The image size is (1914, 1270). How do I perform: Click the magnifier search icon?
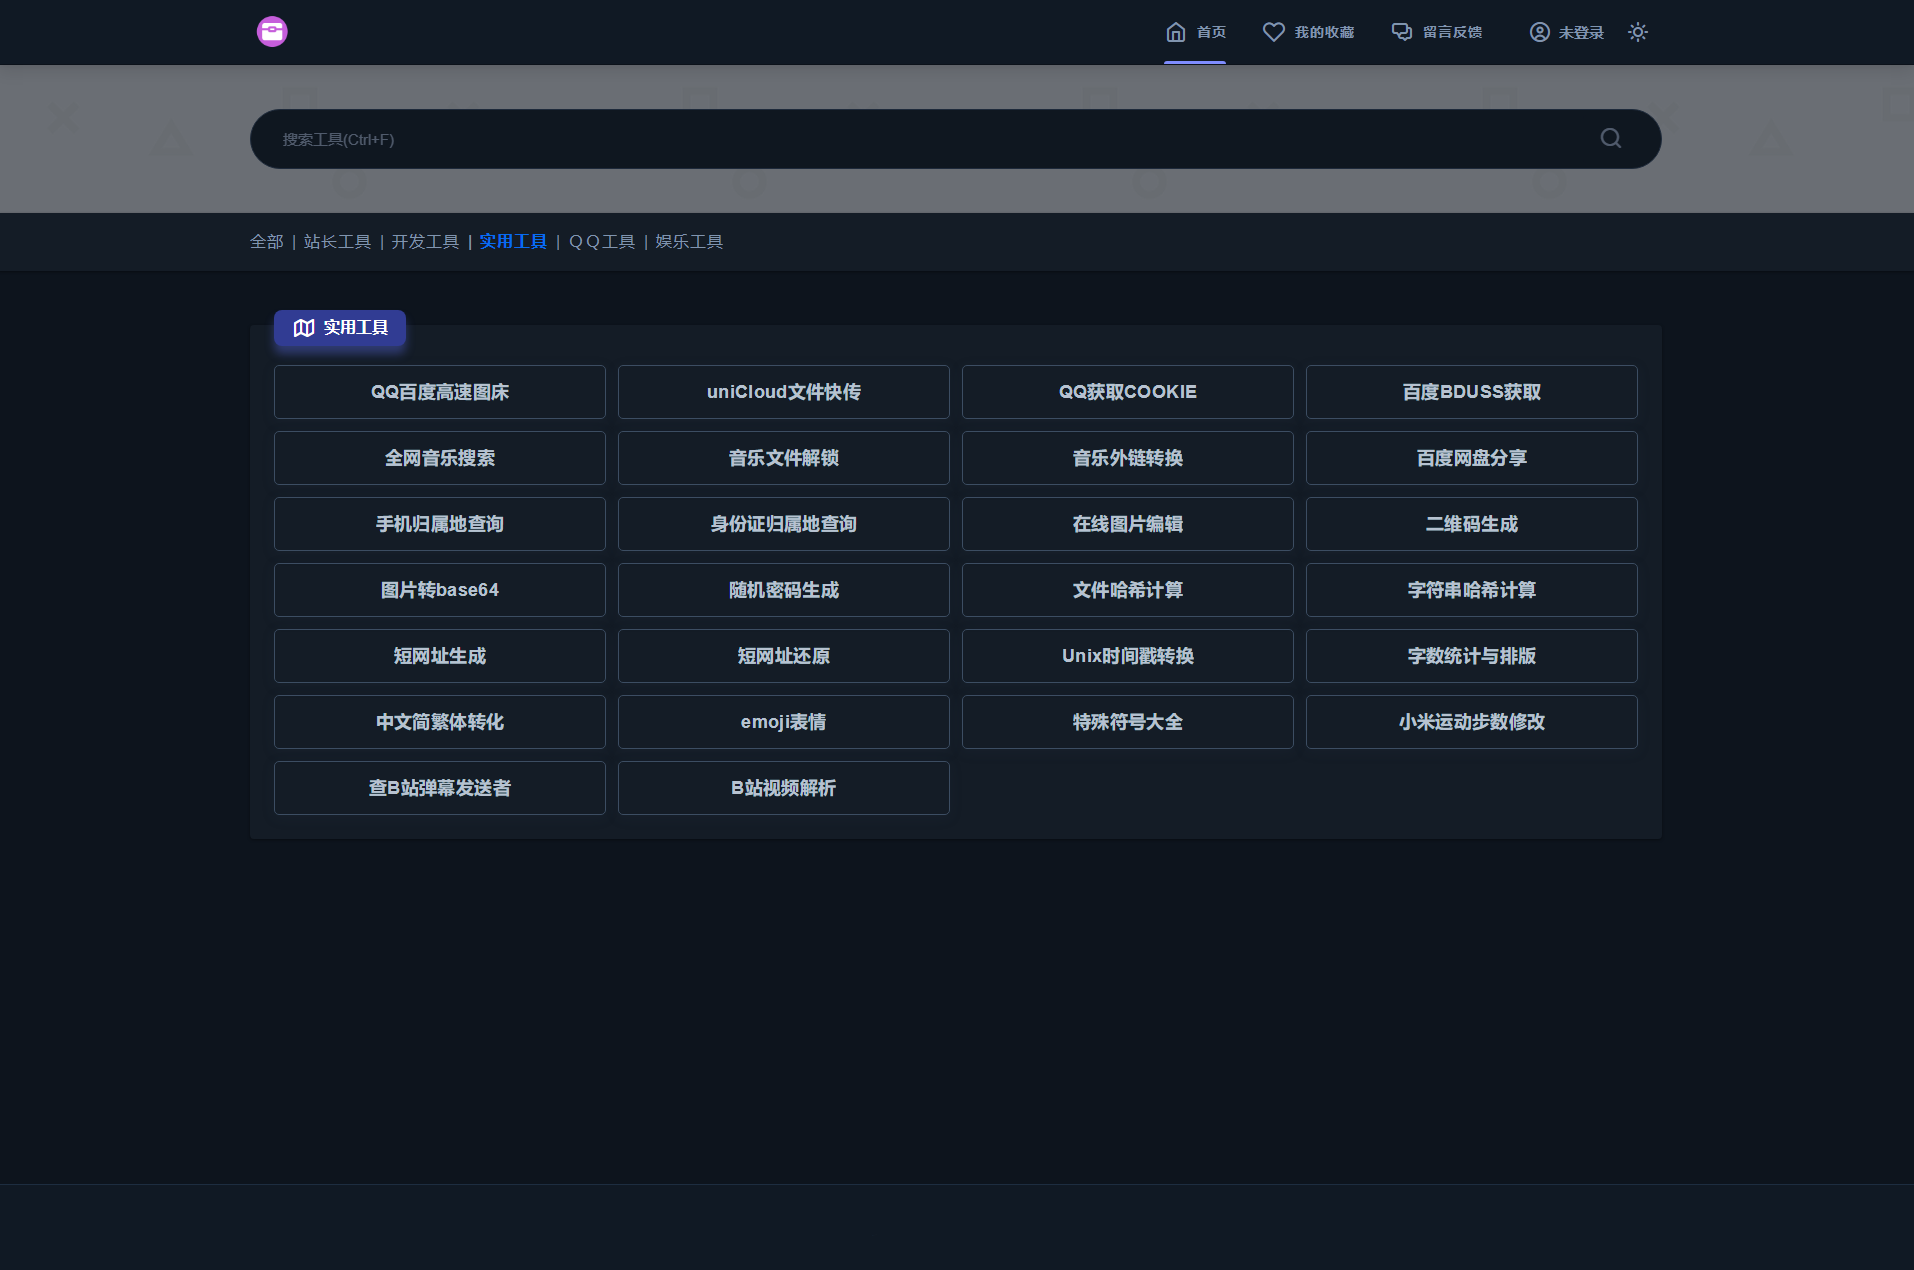click(1610, 139)
